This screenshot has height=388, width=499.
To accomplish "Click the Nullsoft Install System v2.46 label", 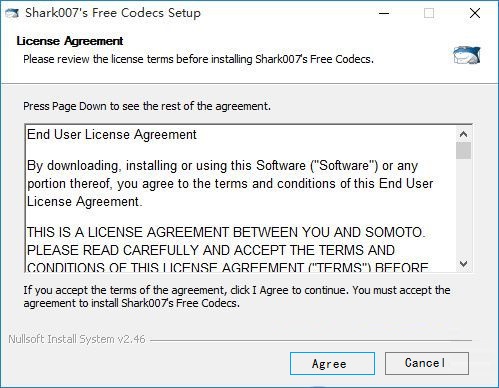I will point(77,339).
